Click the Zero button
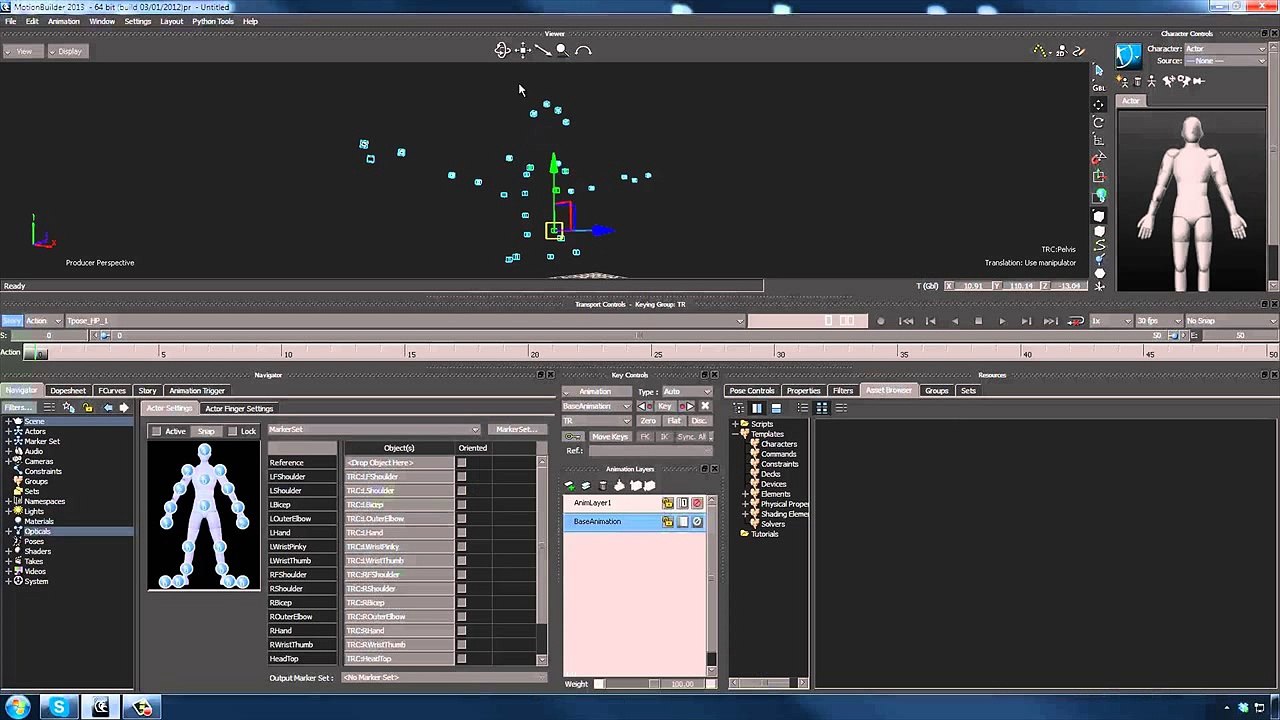This screenshot has height=720, width=1280. [x=648, y=421]
